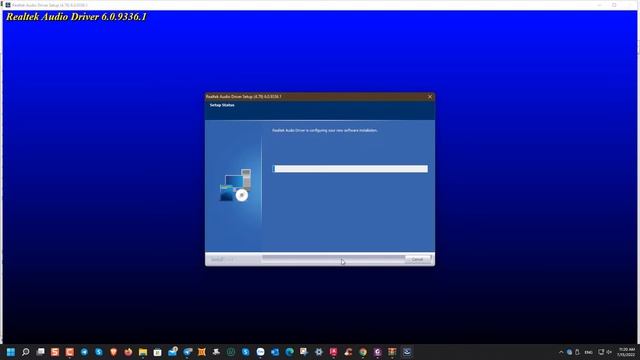The width and height of the screenshot is (640, 360).
Task: Open WinRAR books icon on taskbar
Action: pos(392,352)
